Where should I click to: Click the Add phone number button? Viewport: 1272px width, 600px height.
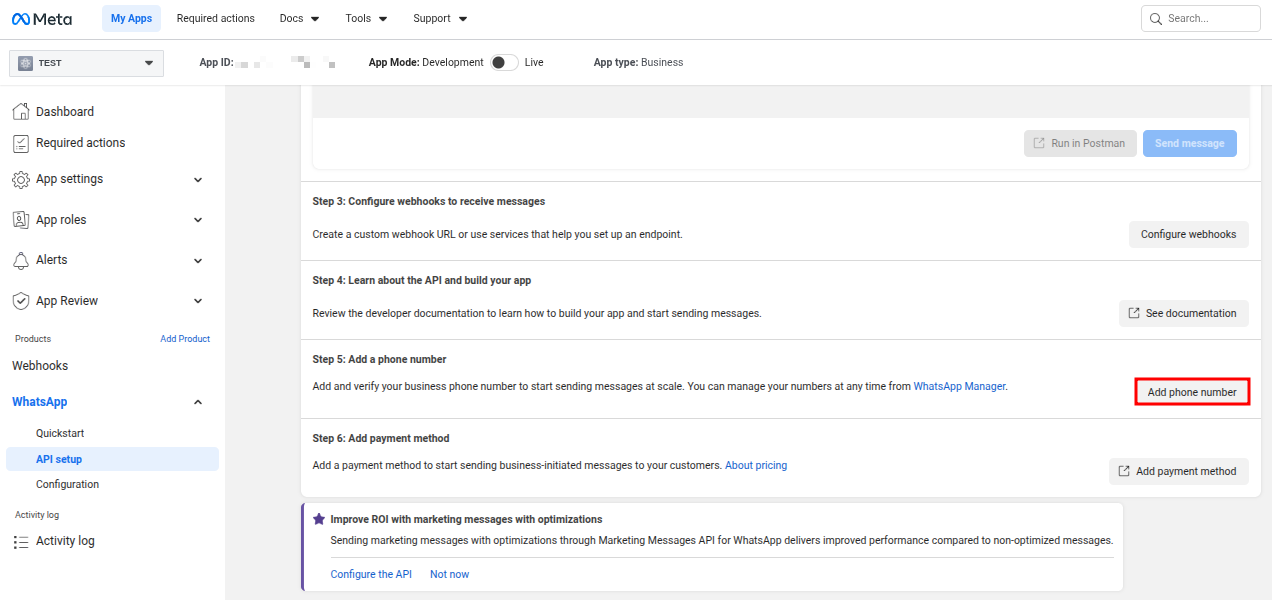[1192, 392]
